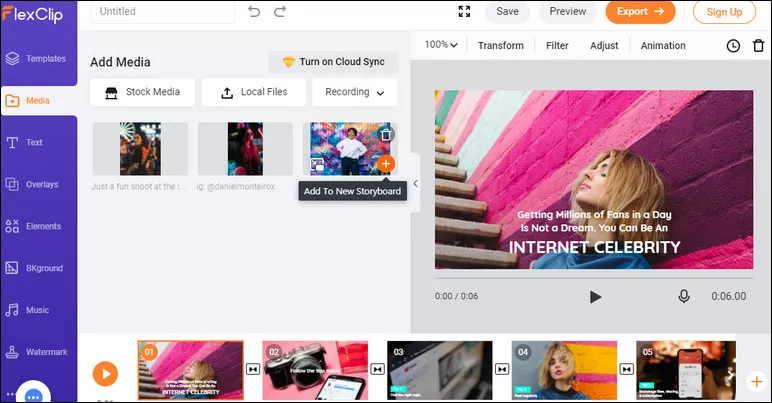772x403 pixels.
Task: Click the Sign Up button
Action: [x=724, y=12]
